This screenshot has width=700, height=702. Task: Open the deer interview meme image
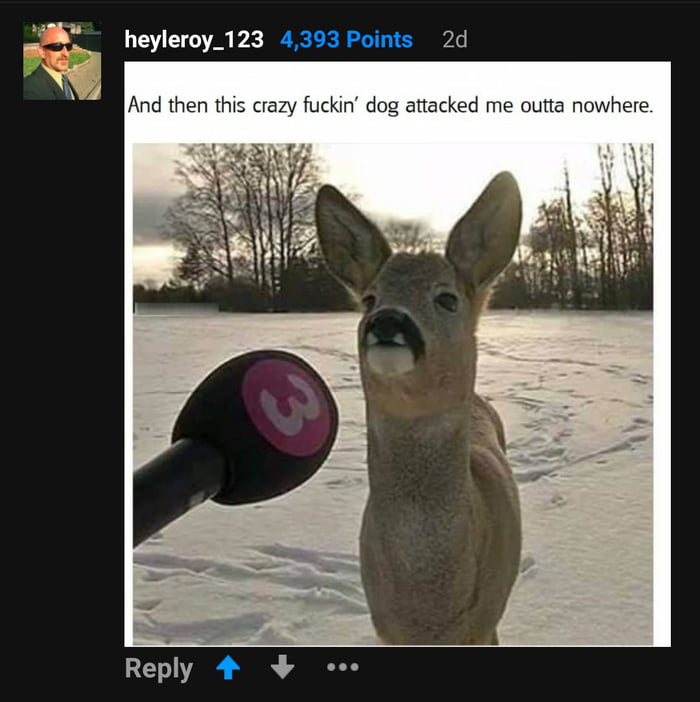pyautogui.click(x=393, y=394)
